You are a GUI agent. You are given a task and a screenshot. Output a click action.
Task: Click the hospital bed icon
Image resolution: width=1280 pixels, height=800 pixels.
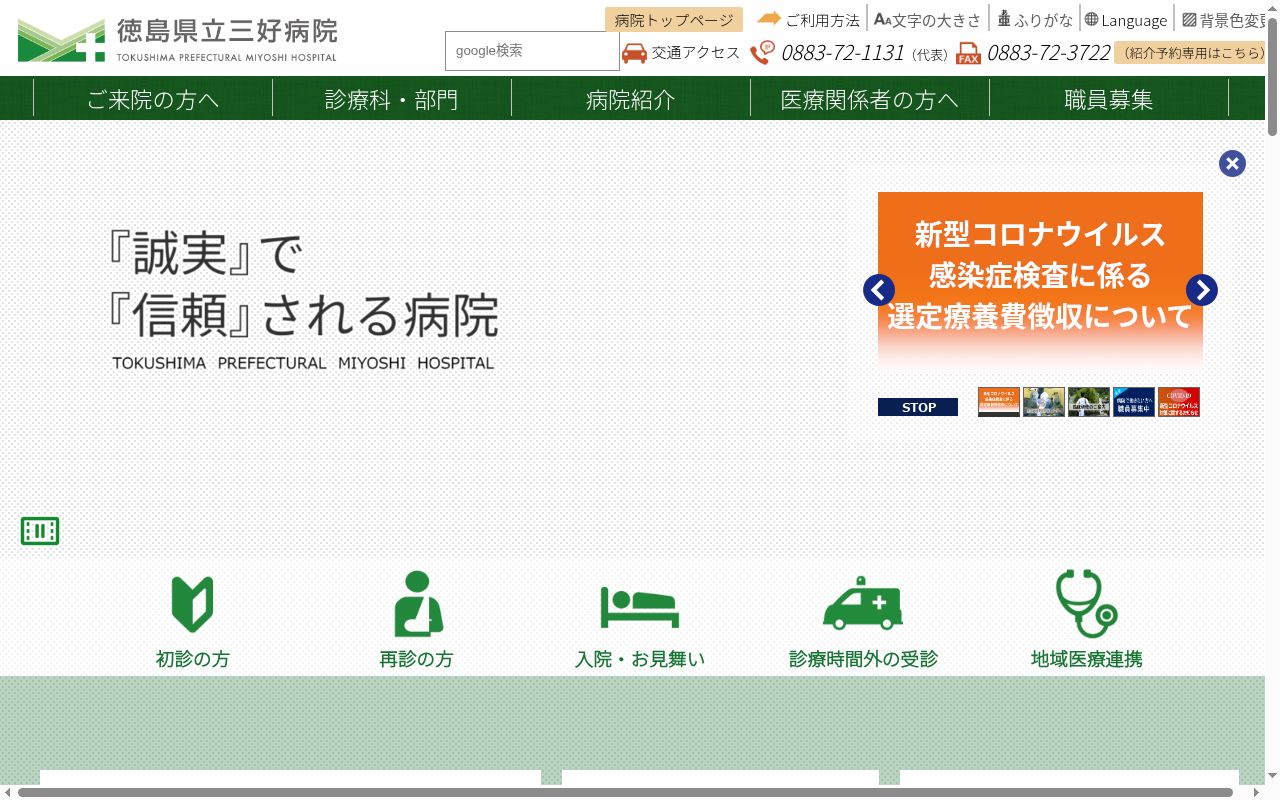pos(640,606)
